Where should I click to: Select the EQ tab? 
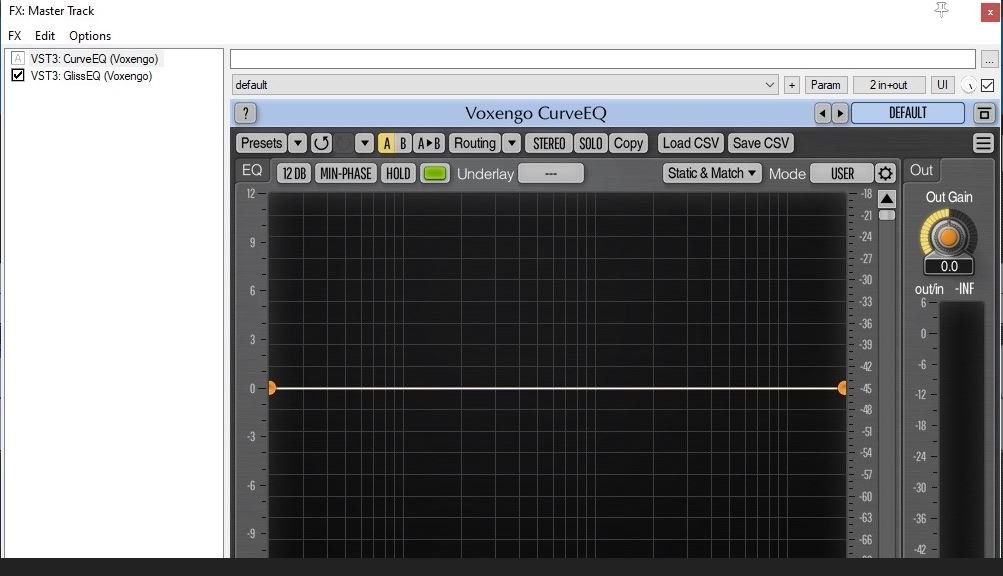252,170
